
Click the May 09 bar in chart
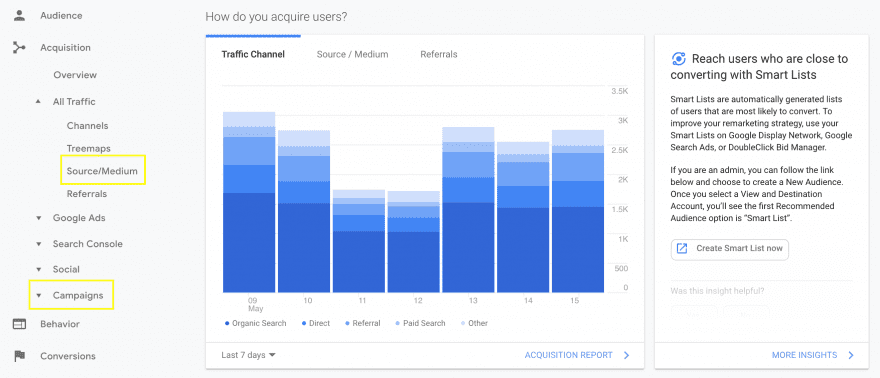coord(249,202)
